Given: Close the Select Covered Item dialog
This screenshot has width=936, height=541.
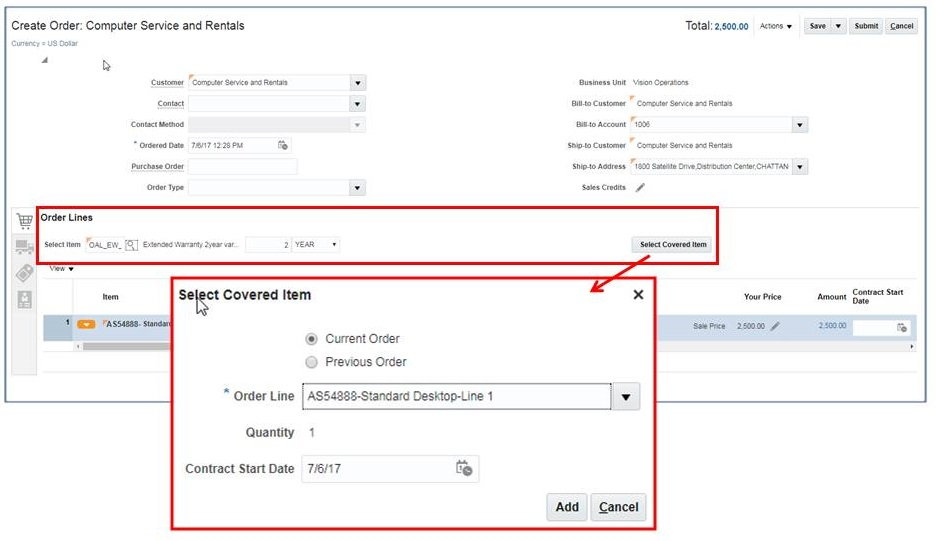Looking at the screenshot, I should tap(638, 294).
